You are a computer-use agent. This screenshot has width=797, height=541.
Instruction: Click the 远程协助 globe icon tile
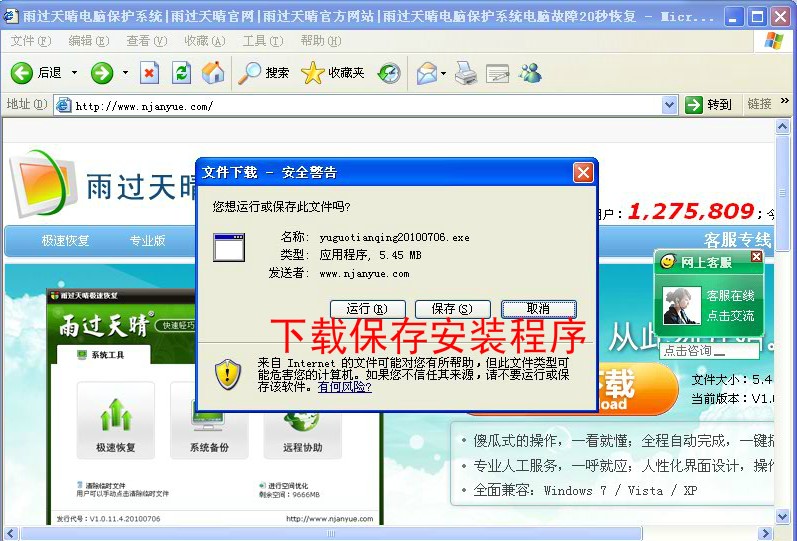pos(302,435)
